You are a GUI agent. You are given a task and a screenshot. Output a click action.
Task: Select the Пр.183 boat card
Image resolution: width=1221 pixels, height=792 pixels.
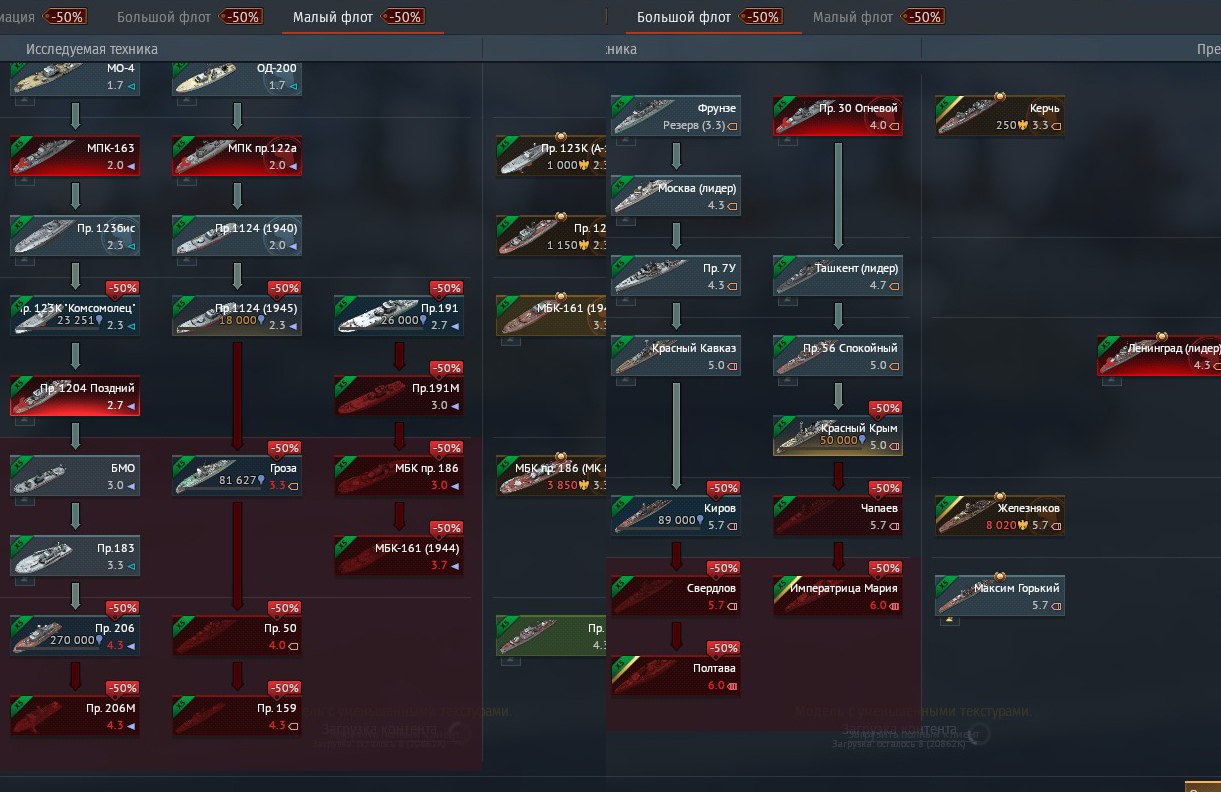click(75, 556)
